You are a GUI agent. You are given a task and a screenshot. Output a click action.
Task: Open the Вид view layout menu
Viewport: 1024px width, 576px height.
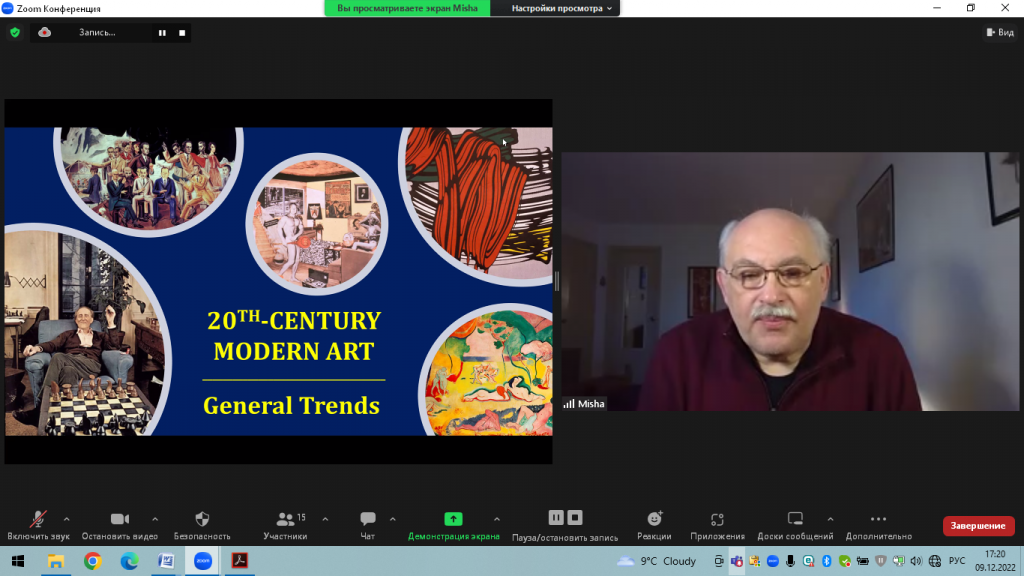1000,32
